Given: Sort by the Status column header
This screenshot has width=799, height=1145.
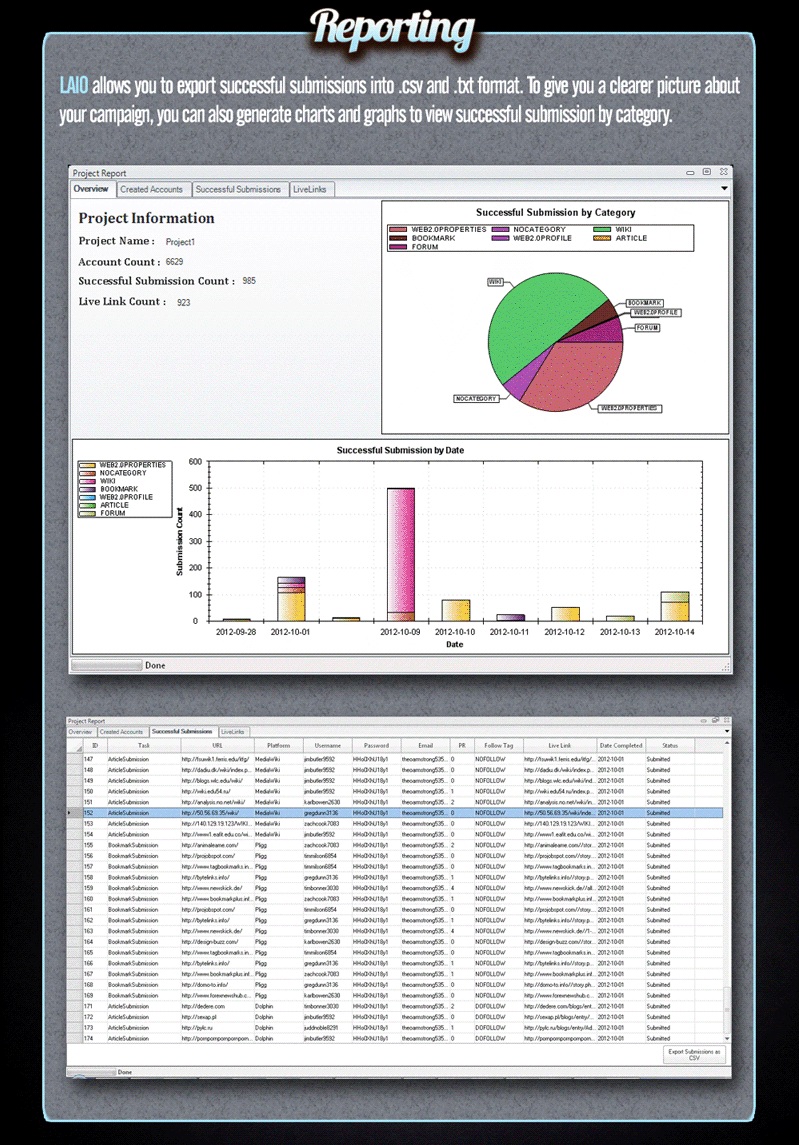Looking at the screenshot, I should tap(670, 746).
